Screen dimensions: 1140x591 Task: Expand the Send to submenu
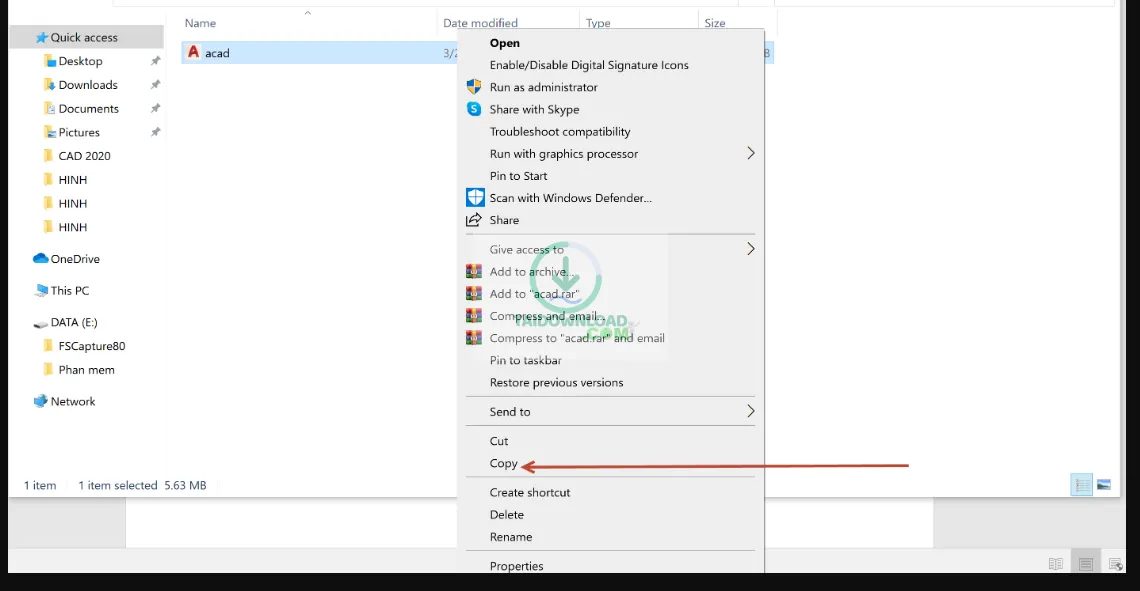tap(510, 411)
